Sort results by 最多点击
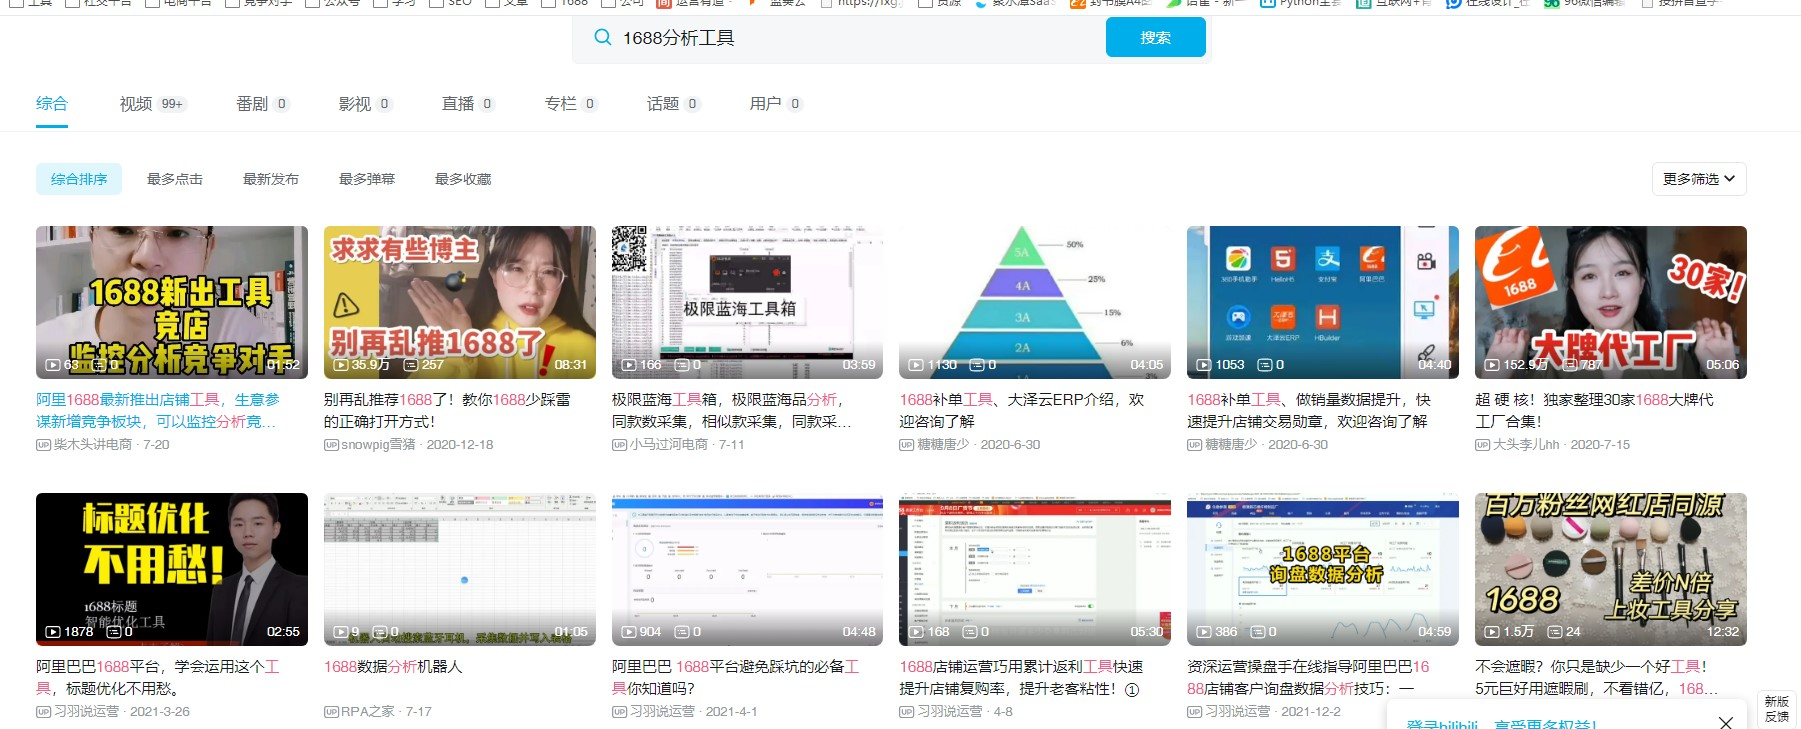The width and height of the screenshot is (1801, 729). pos(175,179)
